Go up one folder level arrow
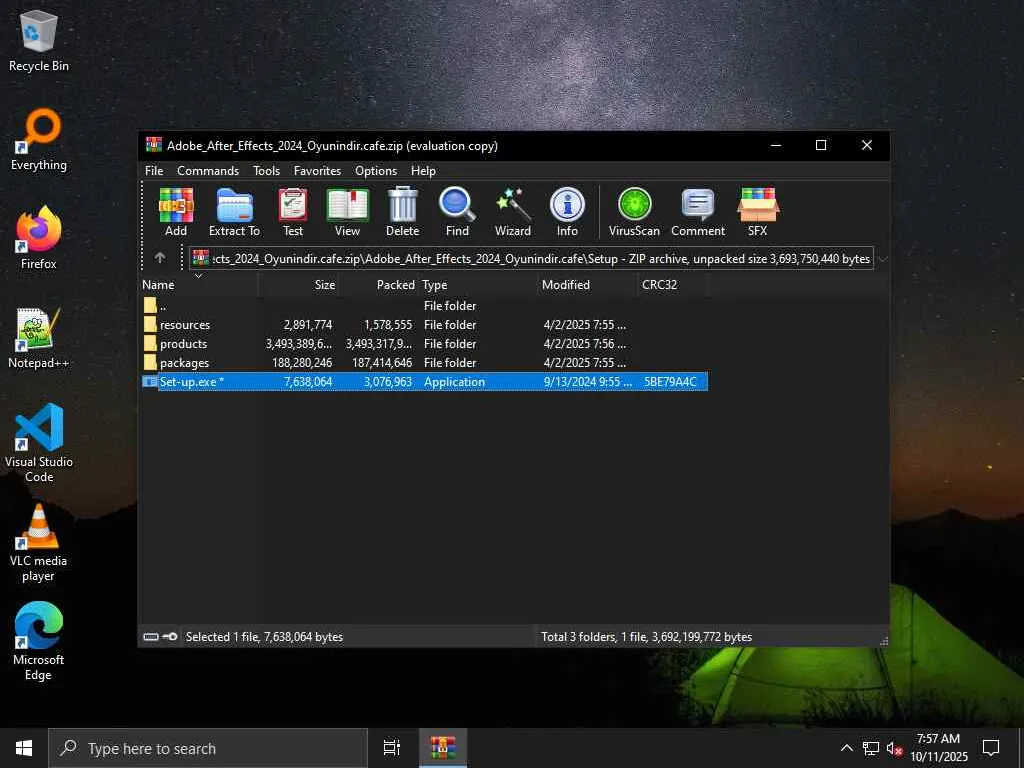Screen dimensions: 1024x768 [160, 258]
